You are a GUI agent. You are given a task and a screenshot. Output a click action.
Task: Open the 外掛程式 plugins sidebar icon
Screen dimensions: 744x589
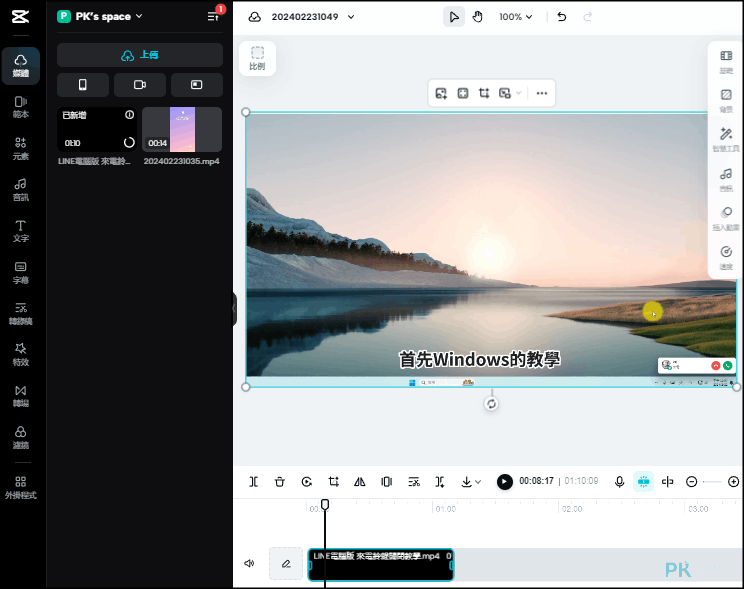20,488
